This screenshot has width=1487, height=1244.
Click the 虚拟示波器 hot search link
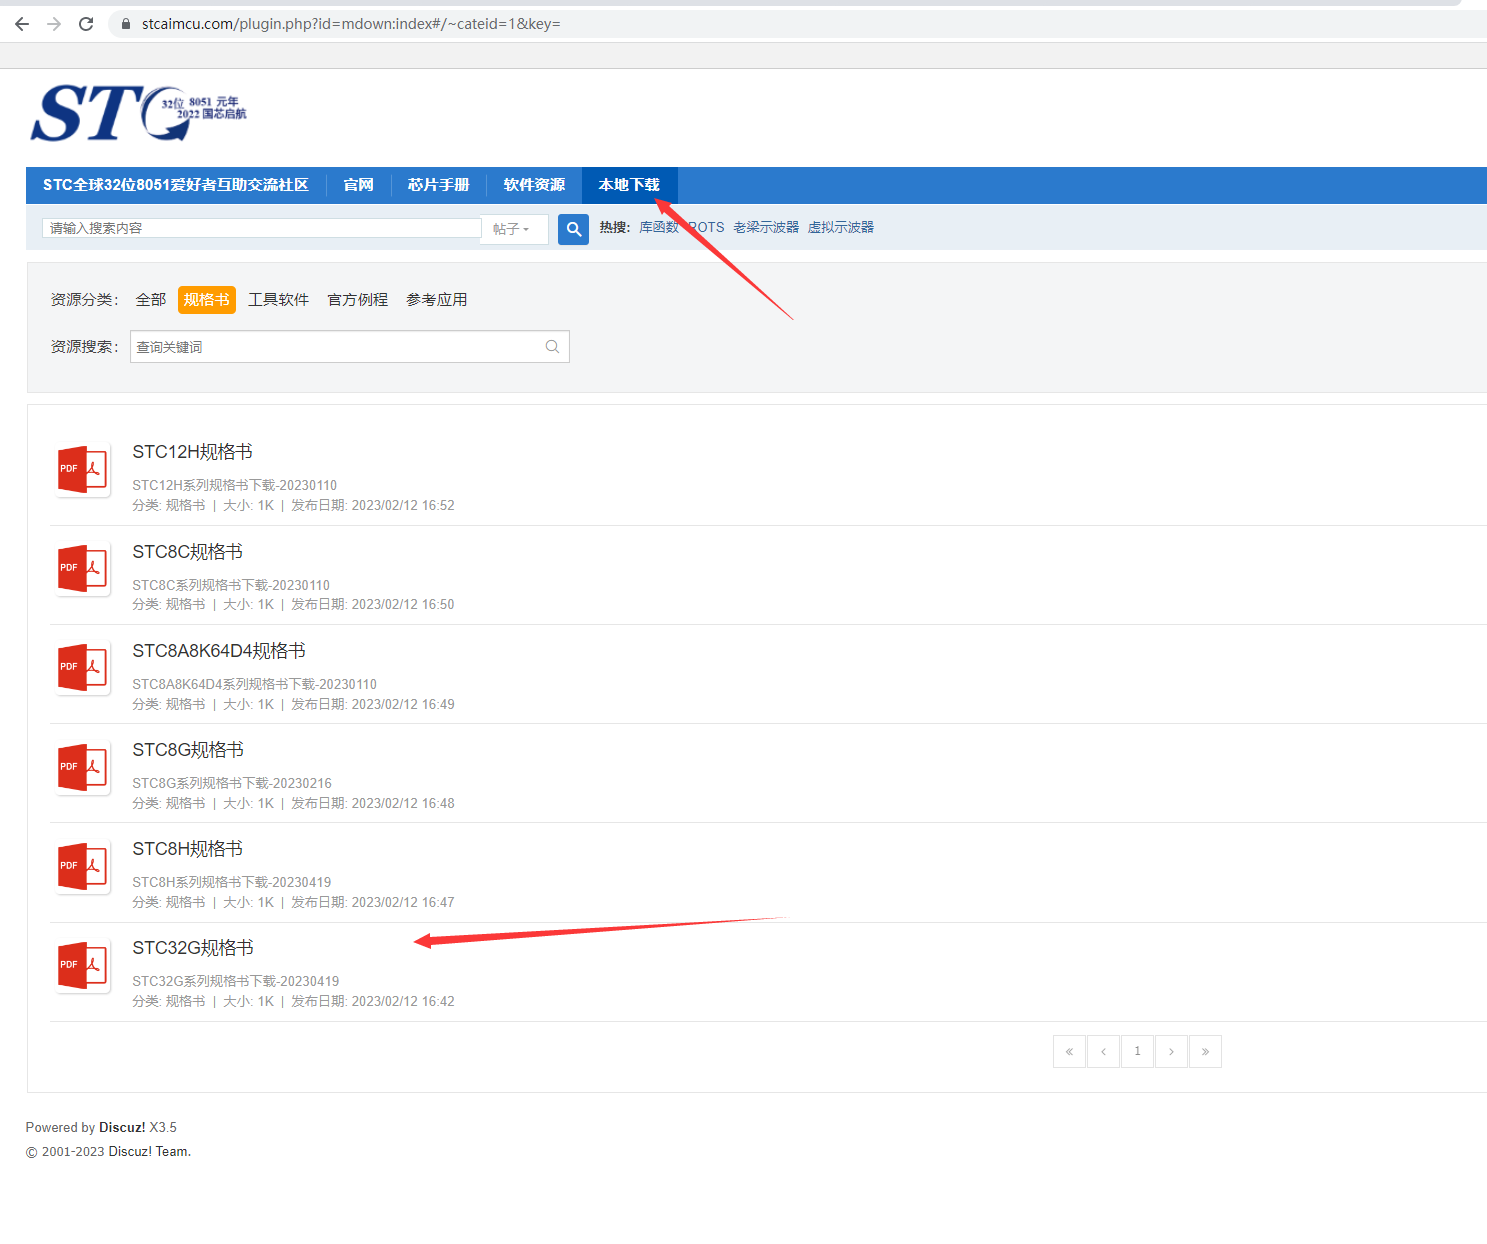pos(841,227)
